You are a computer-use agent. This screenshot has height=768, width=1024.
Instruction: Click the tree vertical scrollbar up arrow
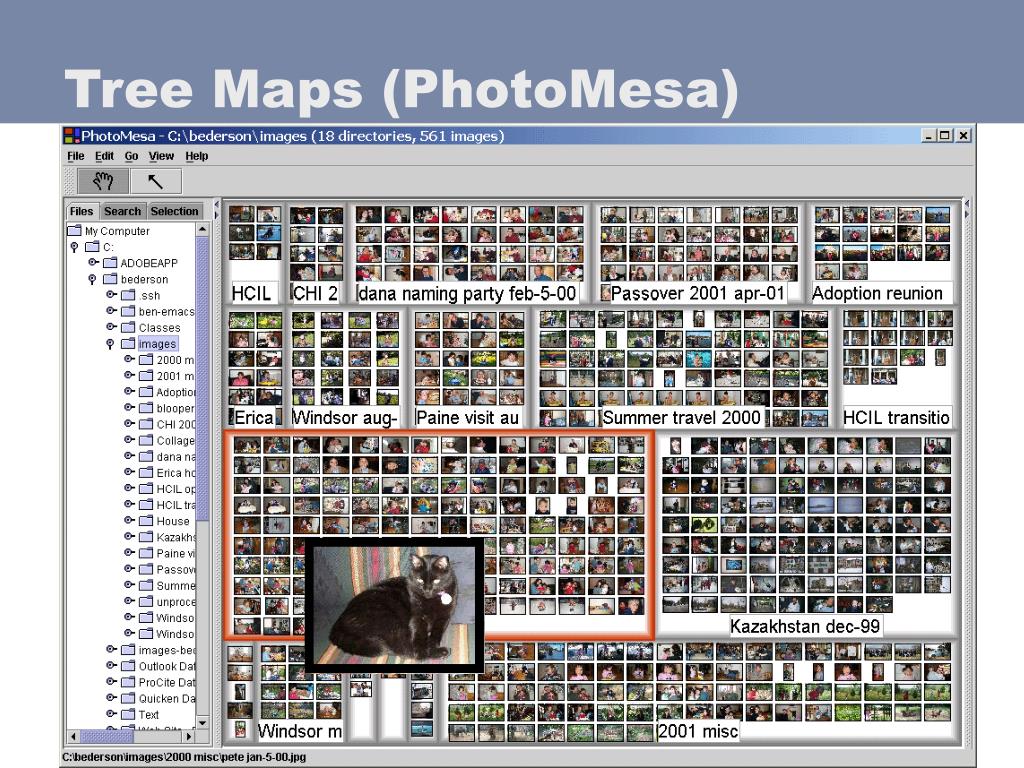click(x=202, y=229)
